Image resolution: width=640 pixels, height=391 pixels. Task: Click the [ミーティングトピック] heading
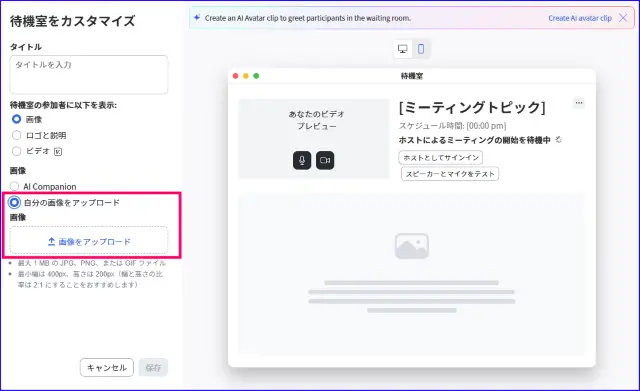pos(472,107)
